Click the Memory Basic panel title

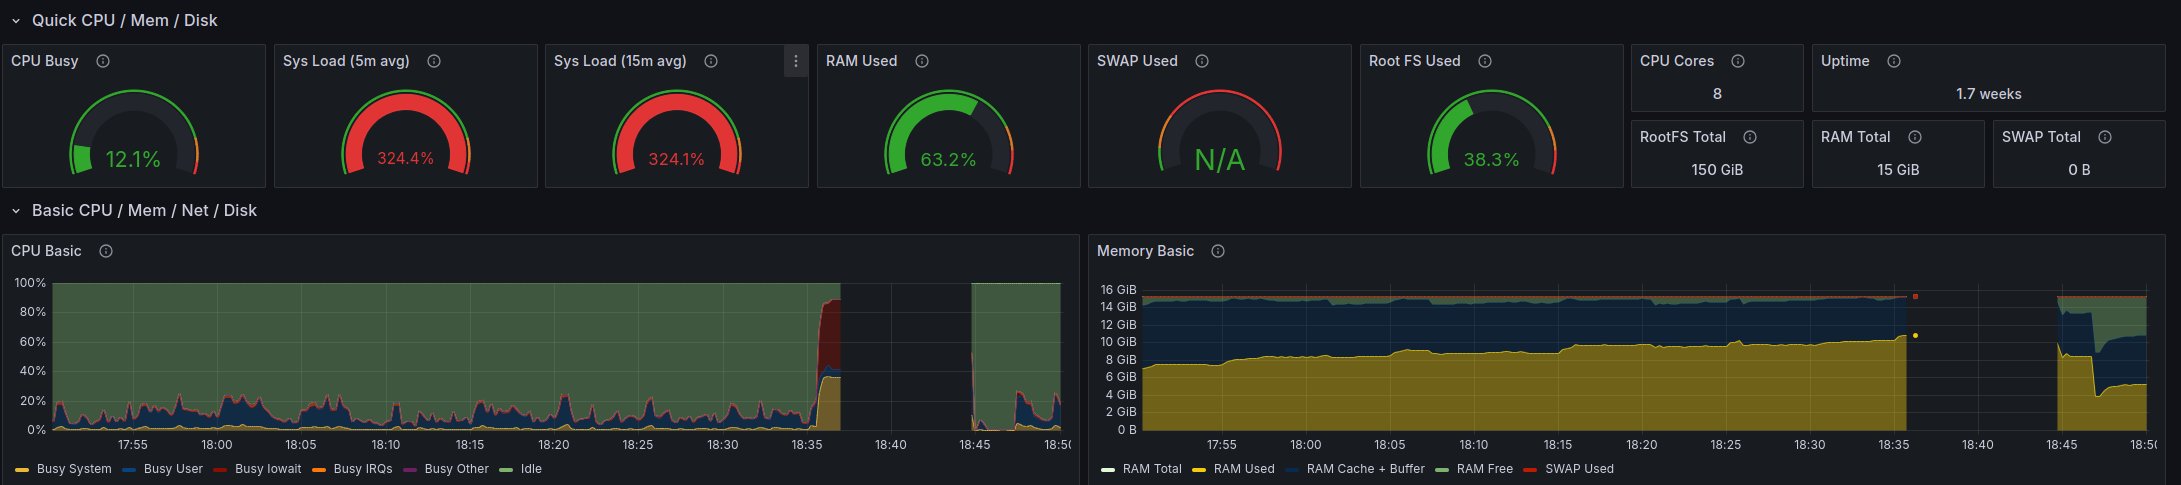(1145, 251)
